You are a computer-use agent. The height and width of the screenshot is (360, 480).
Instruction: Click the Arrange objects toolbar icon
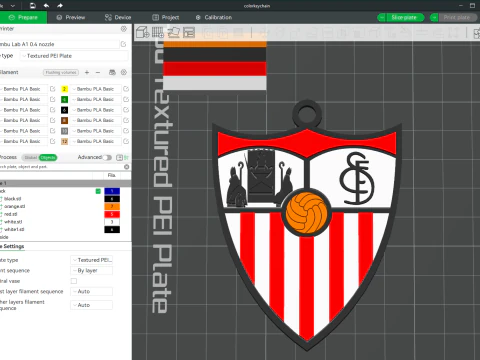(x=189, y=32)
